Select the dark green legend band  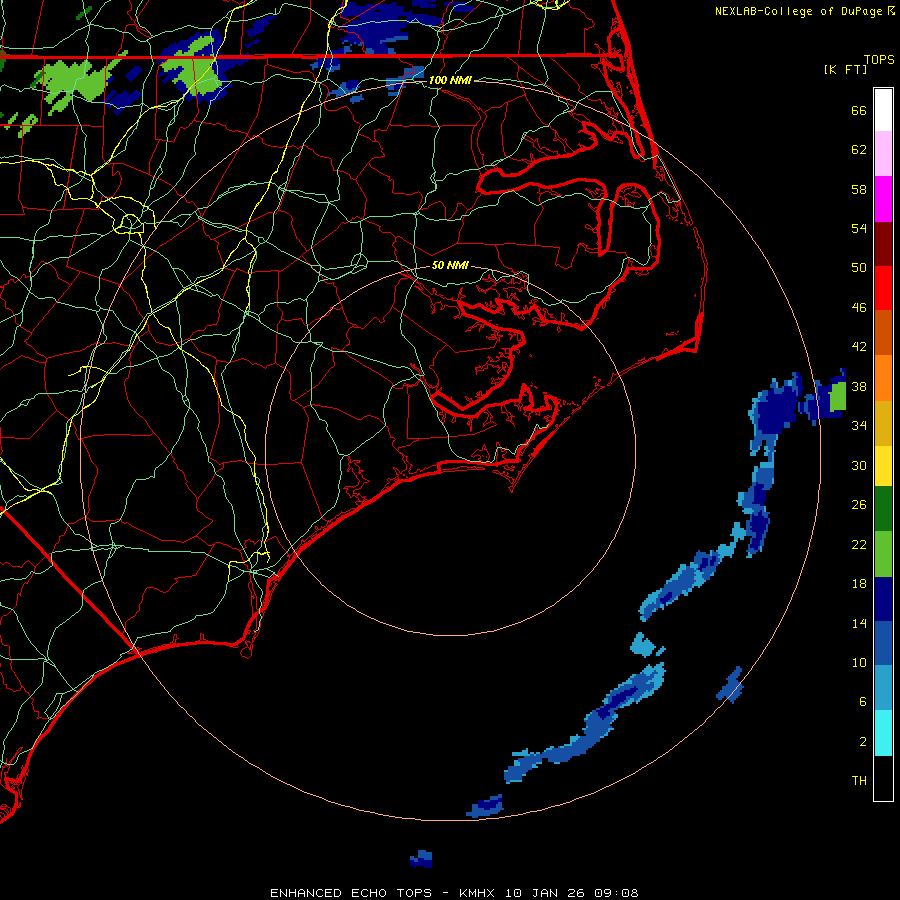click(x=883, y=509)
